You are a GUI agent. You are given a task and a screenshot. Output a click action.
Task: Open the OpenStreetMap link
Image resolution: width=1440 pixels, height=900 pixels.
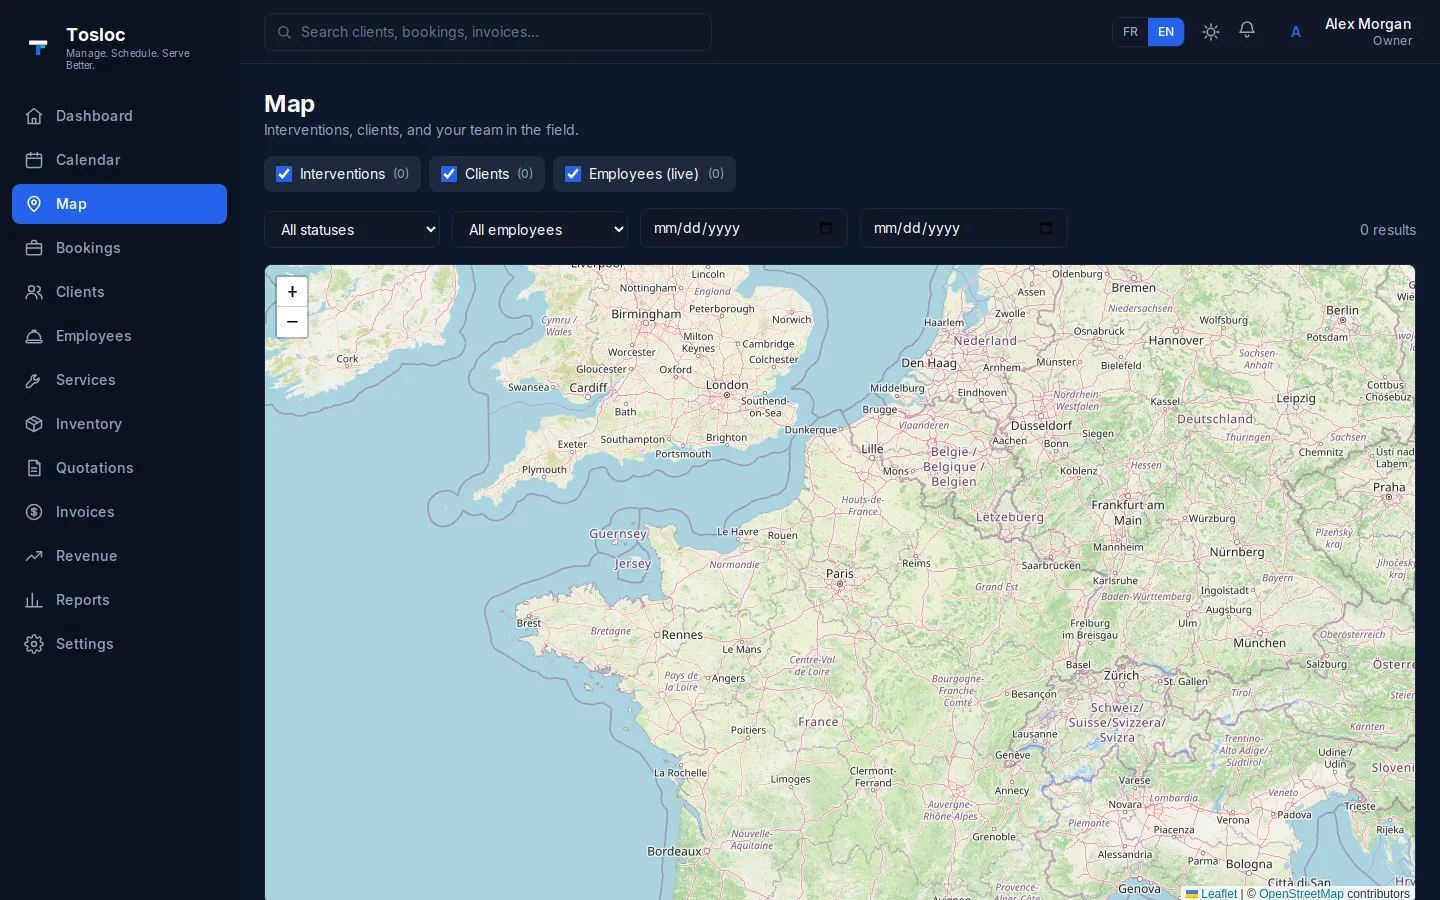(1301, 893)
